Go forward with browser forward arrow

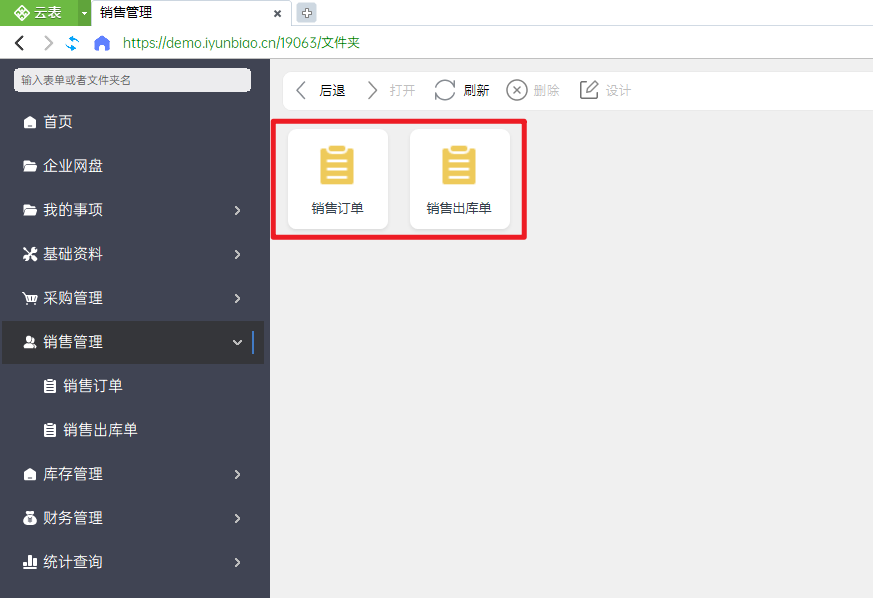[48, 43]
